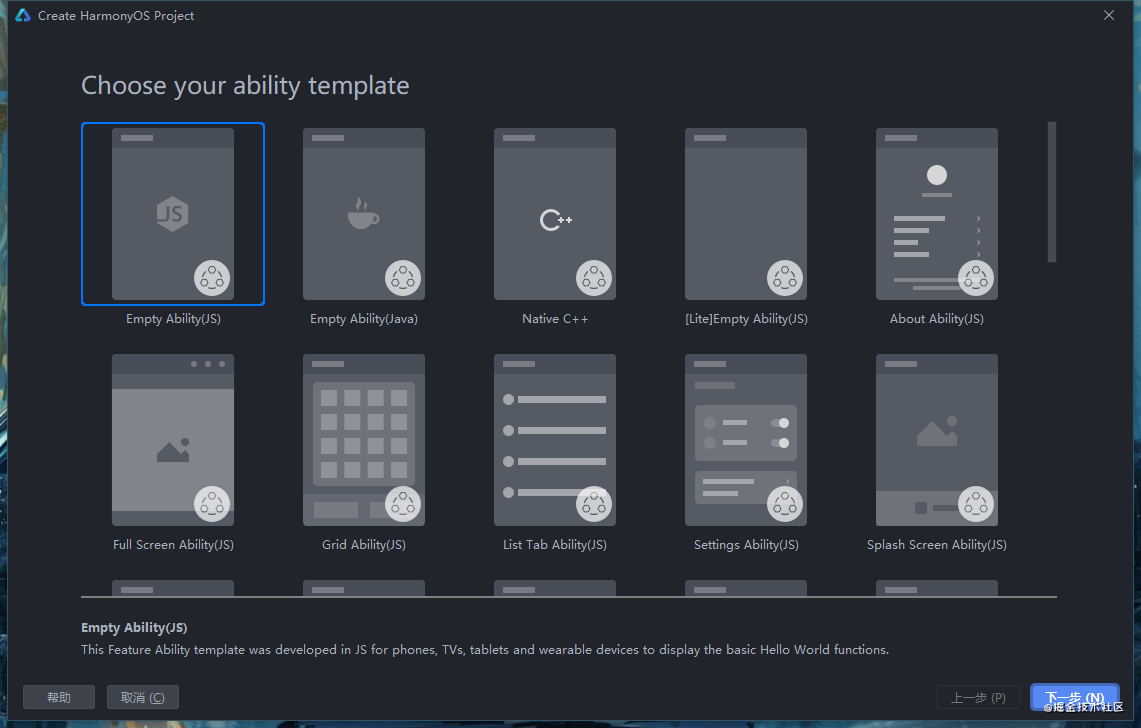Click the Empty Ability(Java) label
This screenshot has width=1141, height=728.
pos(364,319)
